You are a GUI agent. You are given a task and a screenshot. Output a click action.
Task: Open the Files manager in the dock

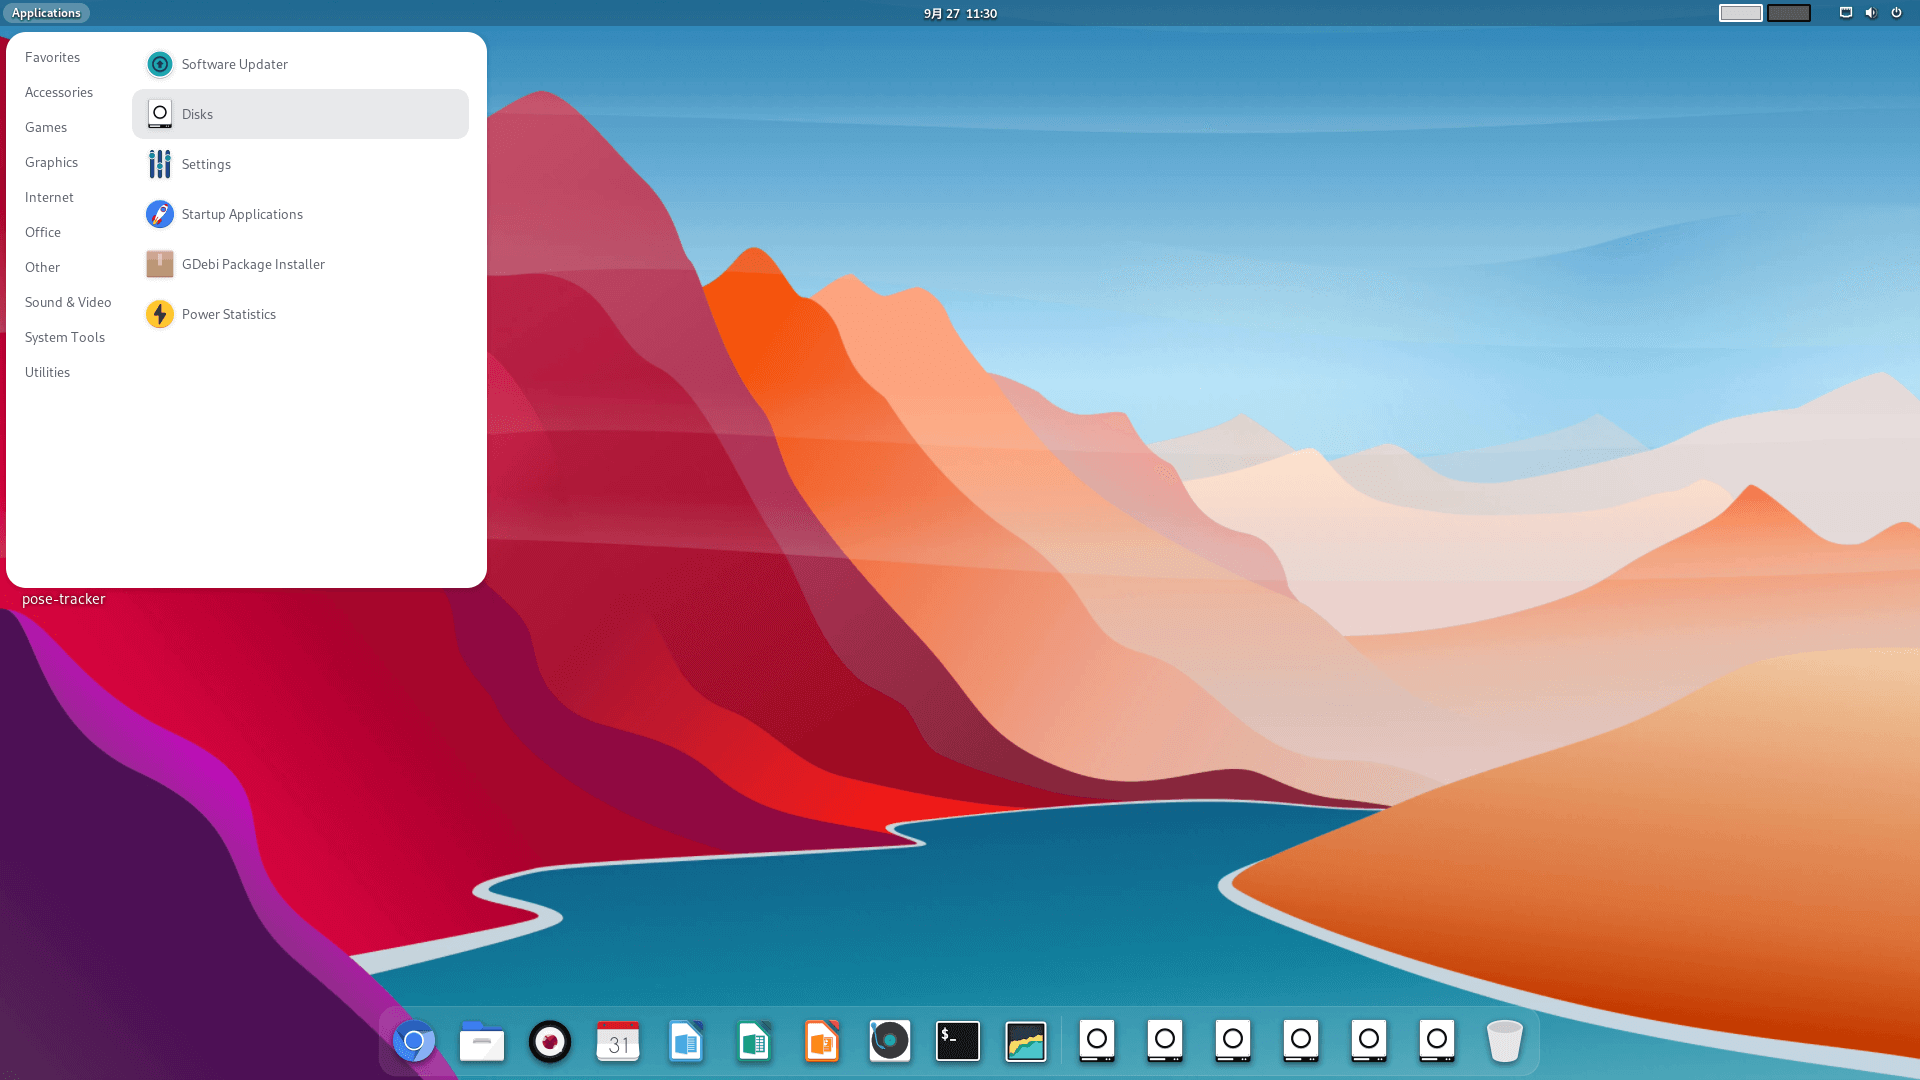pyautogui.click(x=482, y=1041)
